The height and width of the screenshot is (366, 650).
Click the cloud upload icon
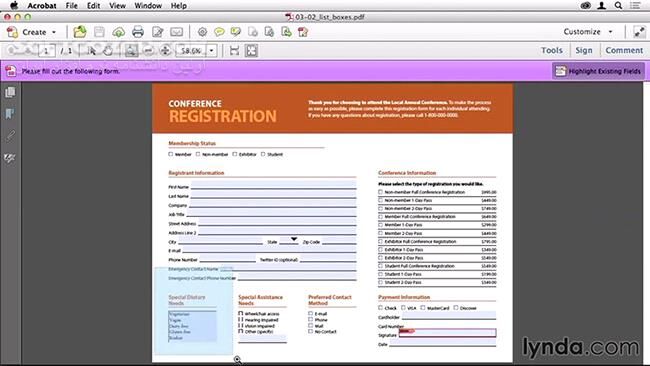[x=119, y=32]
